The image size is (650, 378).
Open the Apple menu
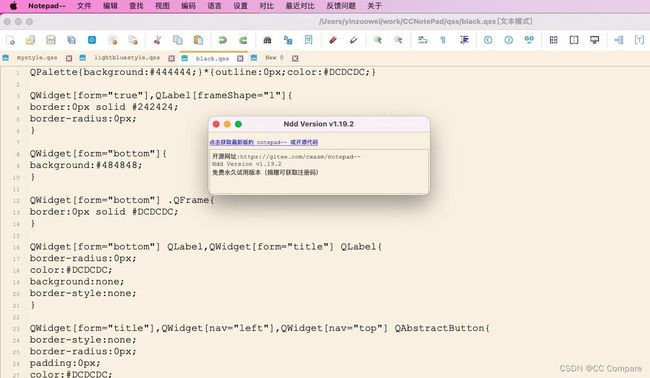pyautogui.click(x=13, y=6)
